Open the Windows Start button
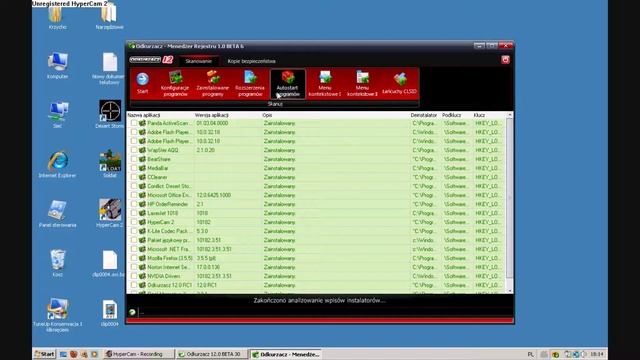The width and height of the screenshot is (640, 360). pos(44,354)
